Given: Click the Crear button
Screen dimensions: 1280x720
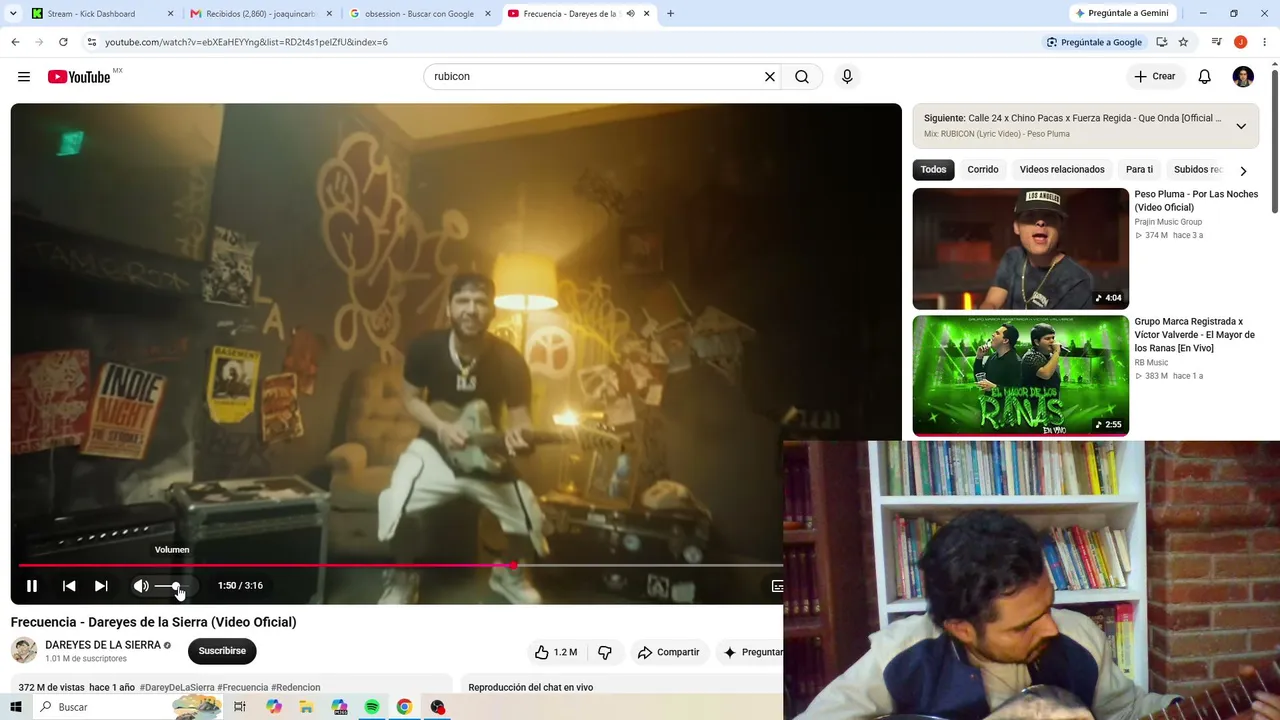Looking at the screenshot, I should coord(1154,77).
